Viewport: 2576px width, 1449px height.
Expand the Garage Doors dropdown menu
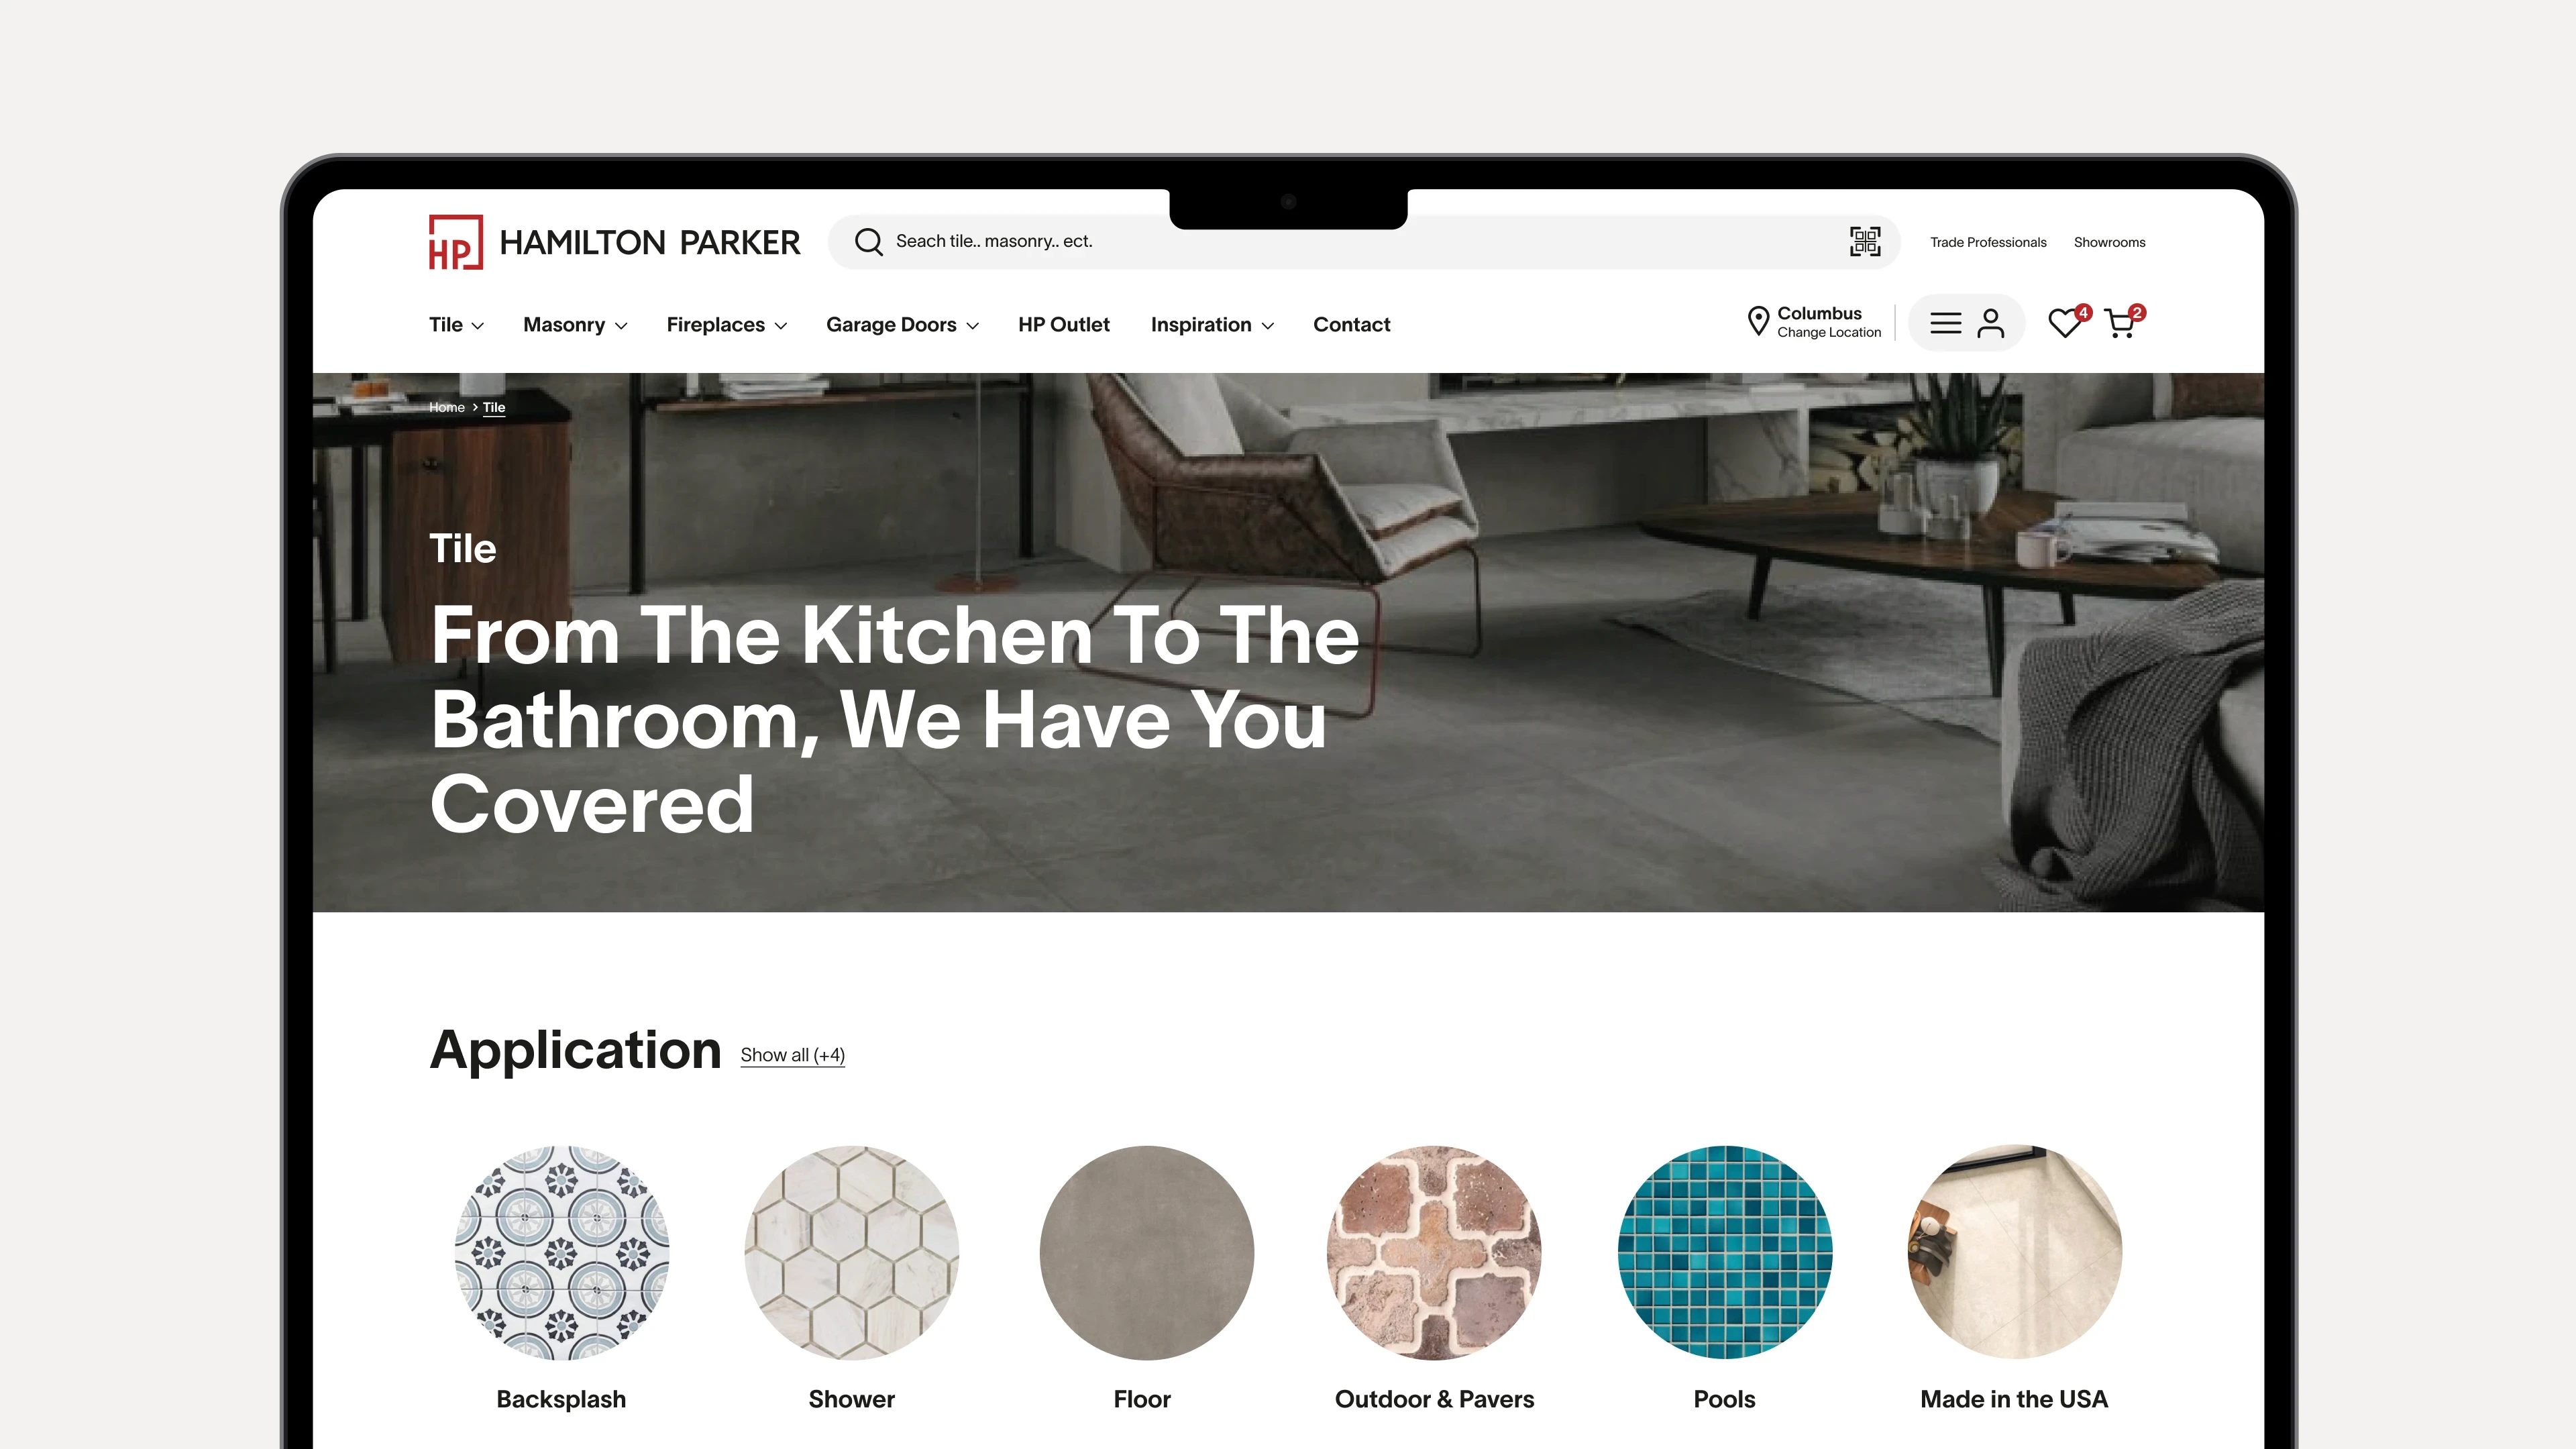coord(902,325)
